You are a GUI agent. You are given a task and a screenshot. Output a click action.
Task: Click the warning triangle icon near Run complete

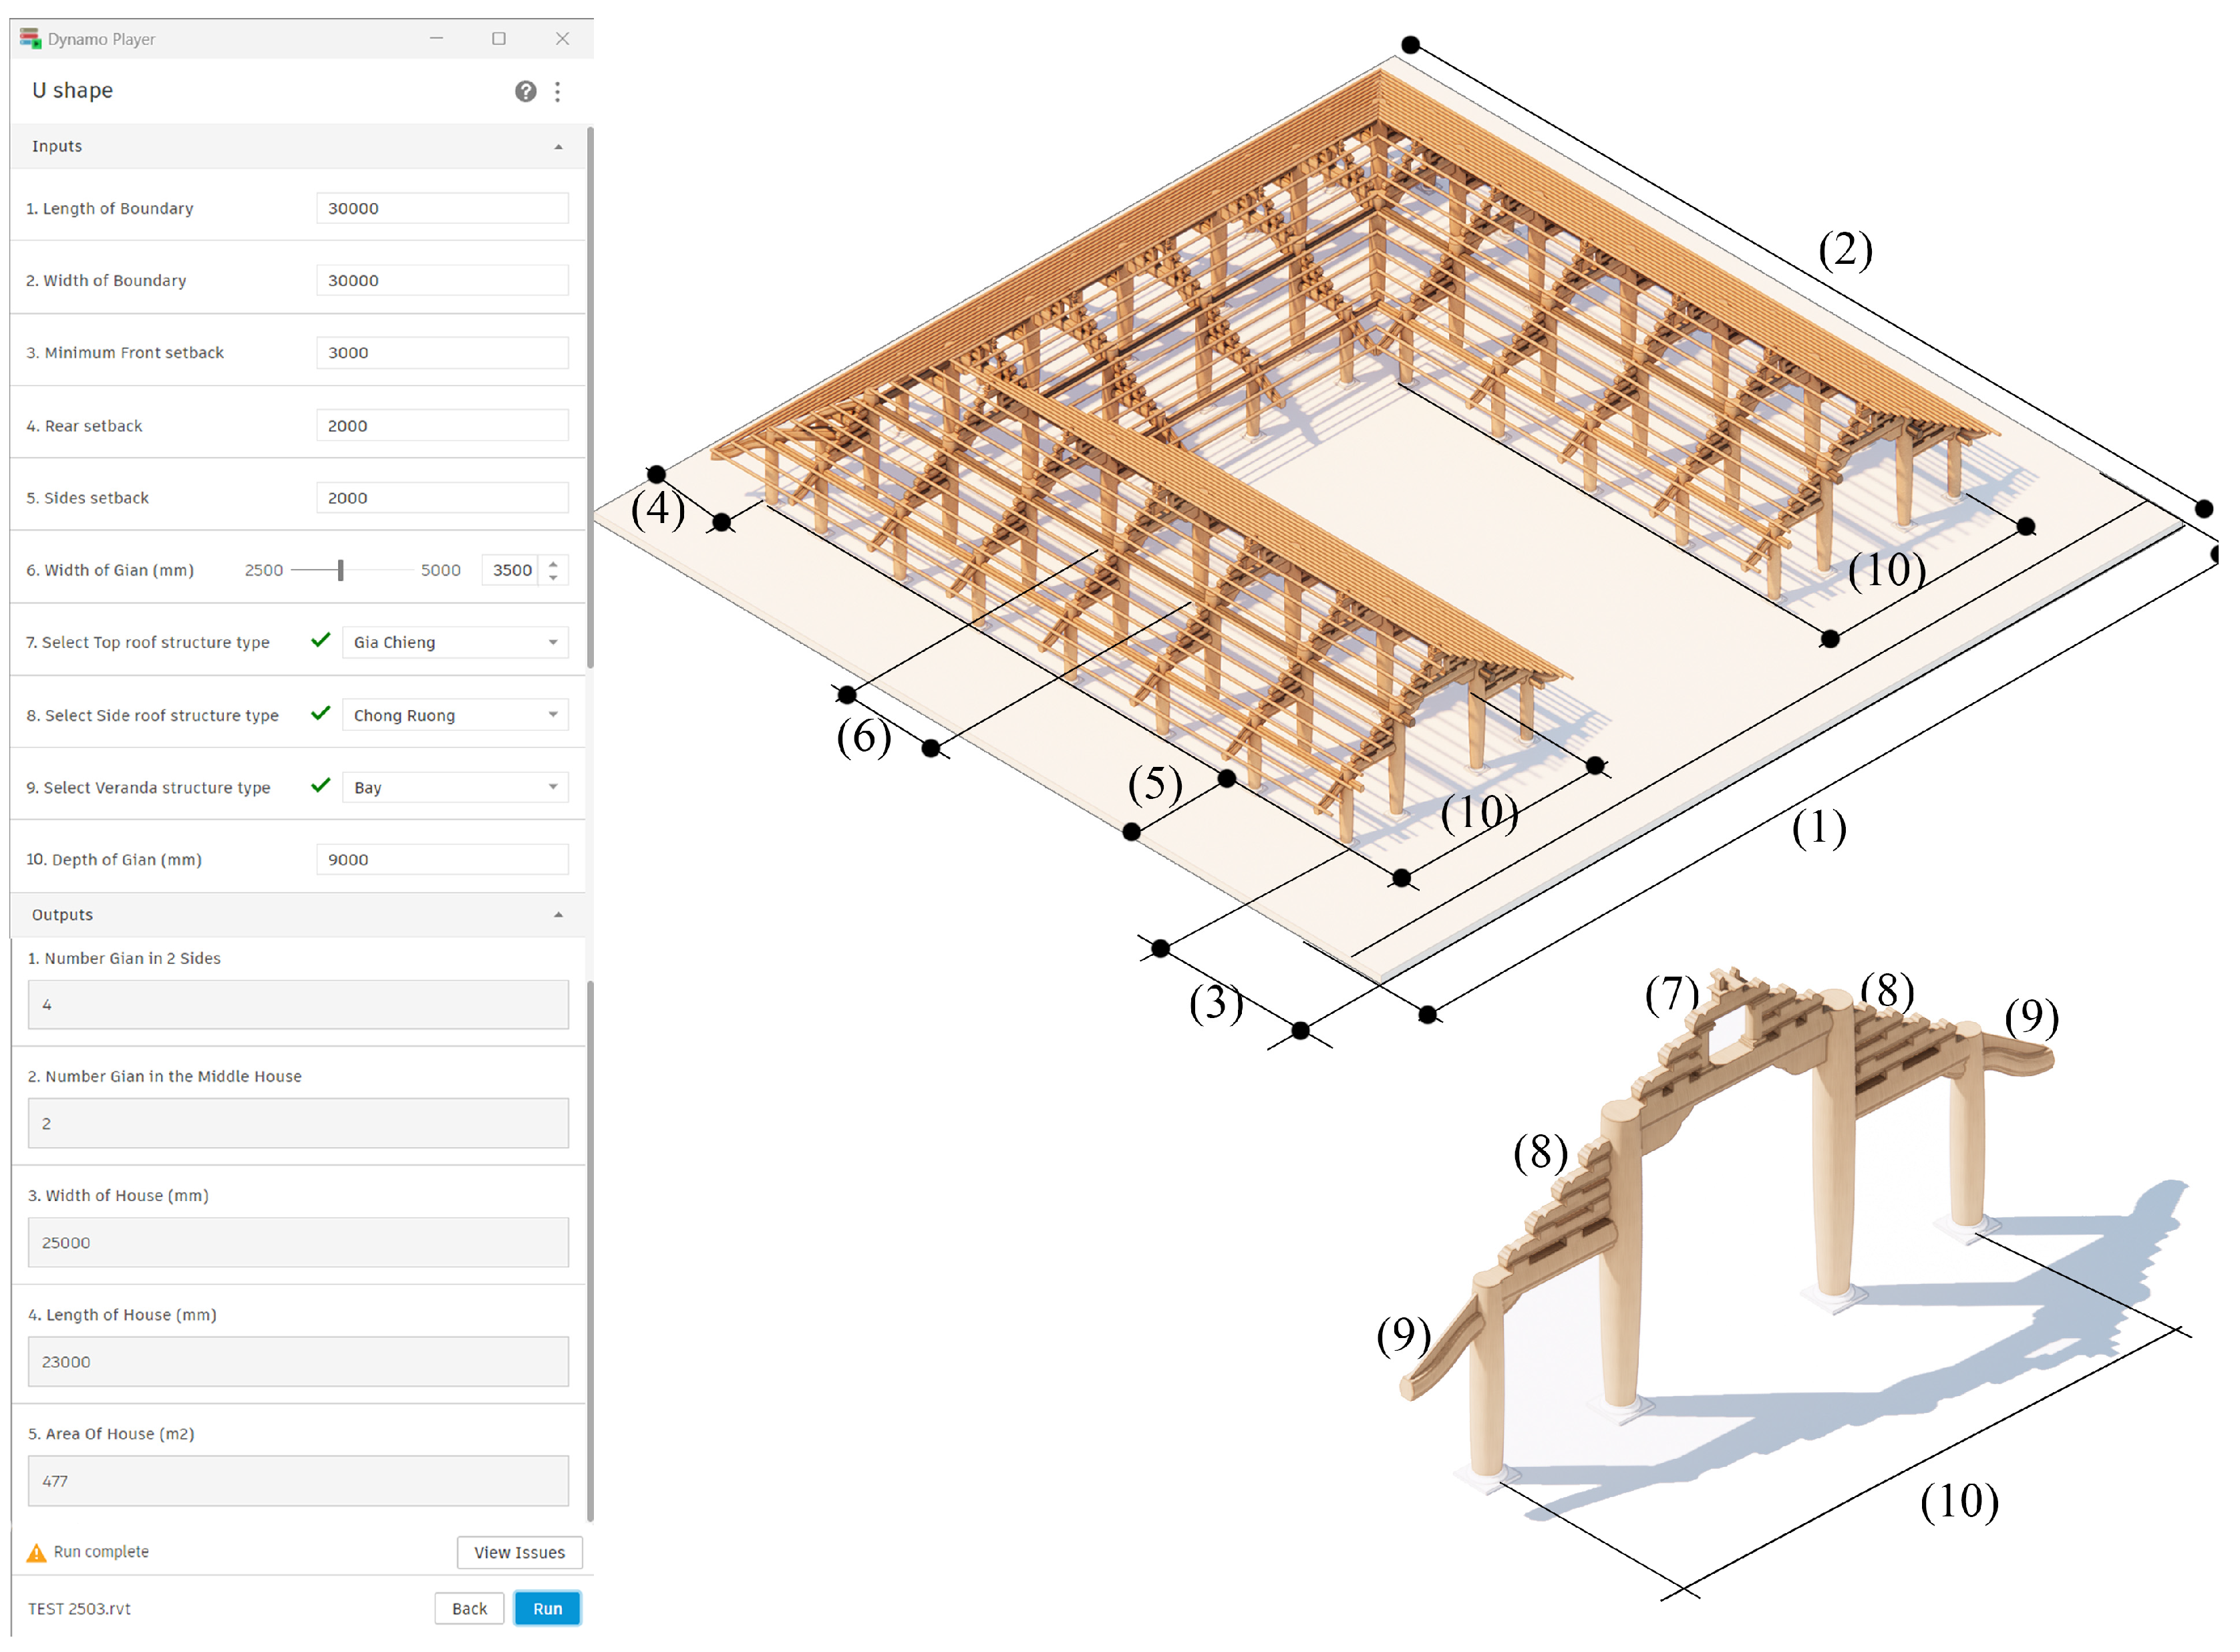tap(36, 1553)
